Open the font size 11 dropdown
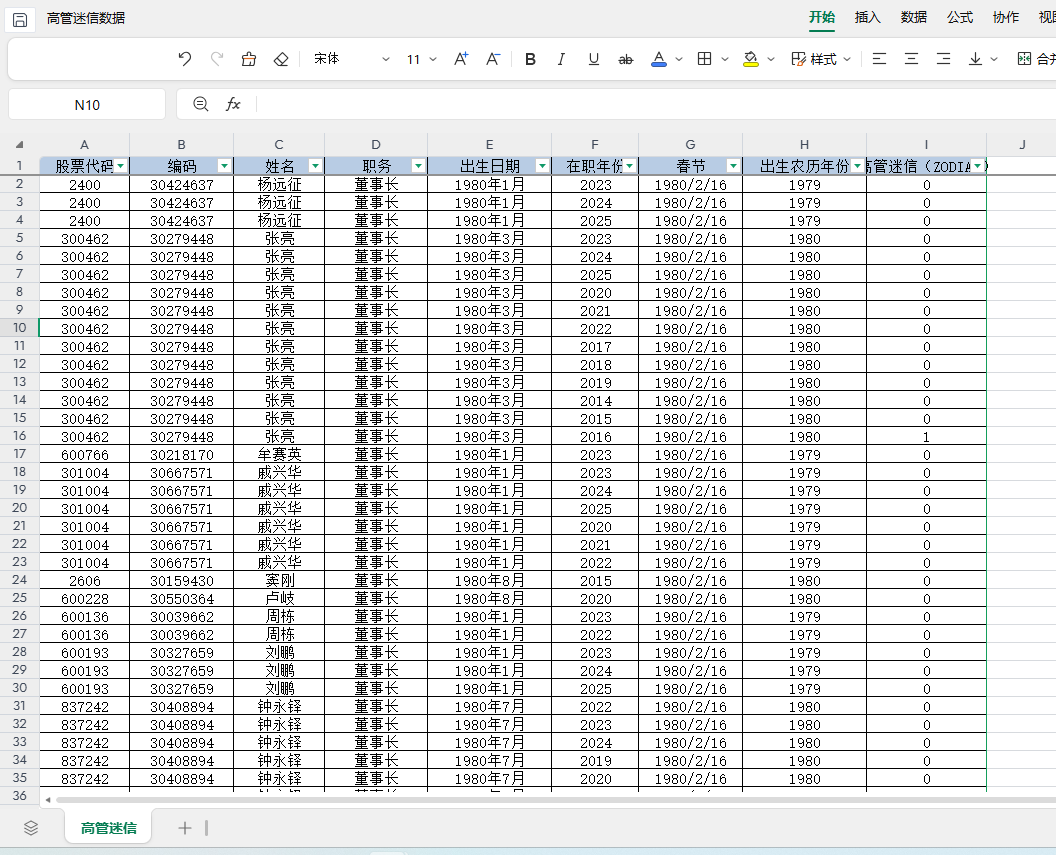Image resolution: width=1056 pixels, height=855 pixels. (422, 59)
